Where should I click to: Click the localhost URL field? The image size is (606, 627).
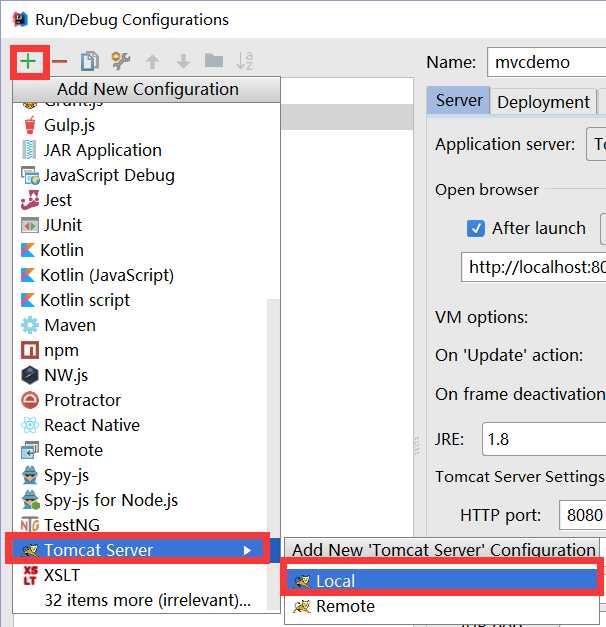[534, 267]
